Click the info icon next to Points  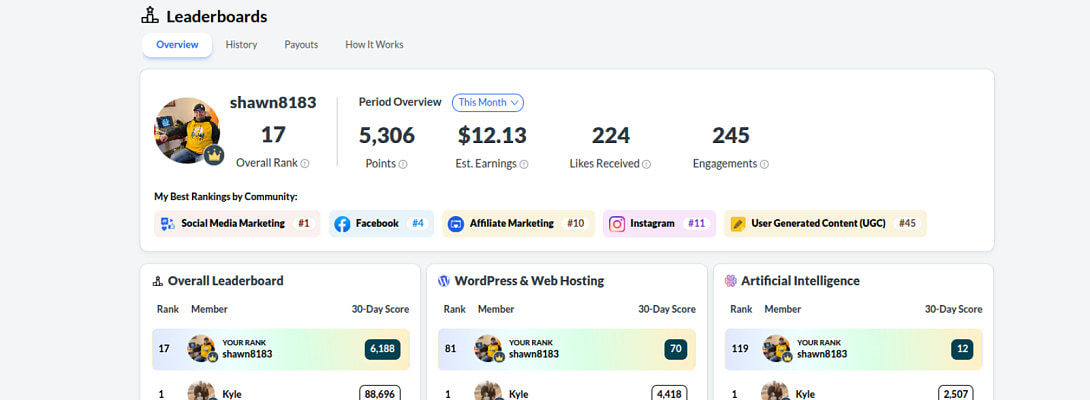(403, 164)
